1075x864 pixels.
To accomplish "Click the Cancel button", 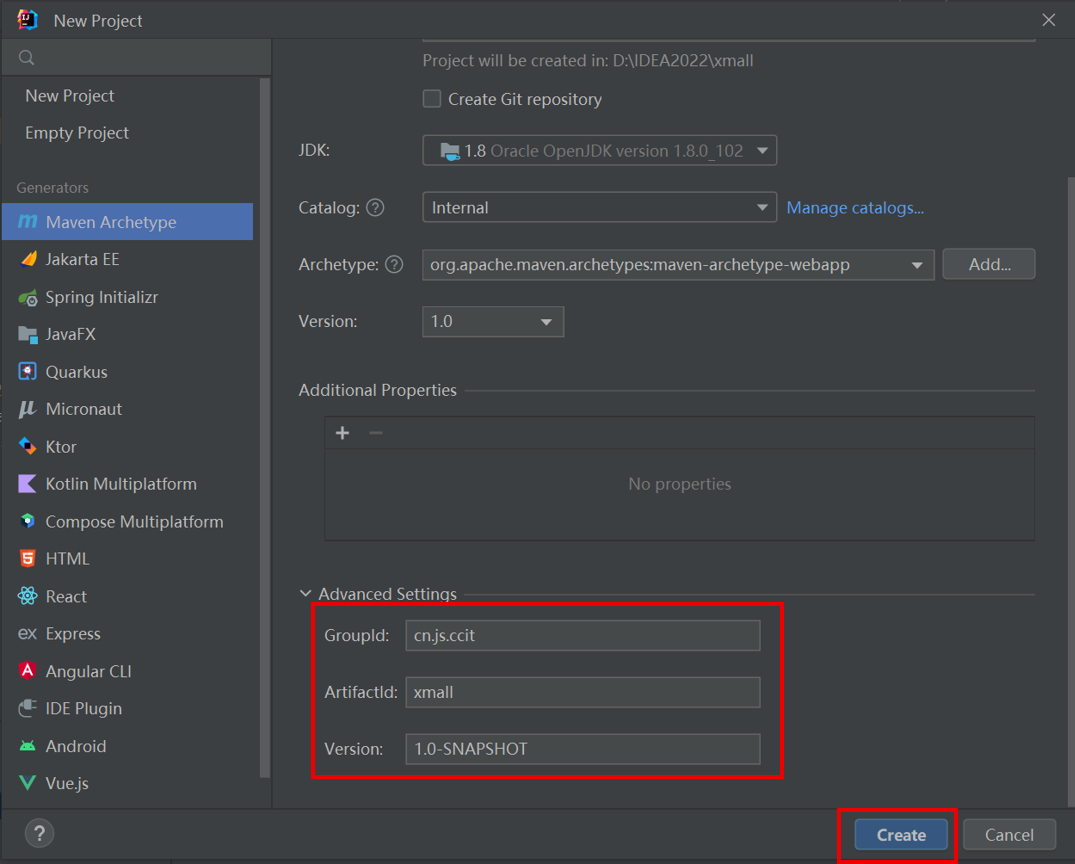I will click(x=1009, y=835).
